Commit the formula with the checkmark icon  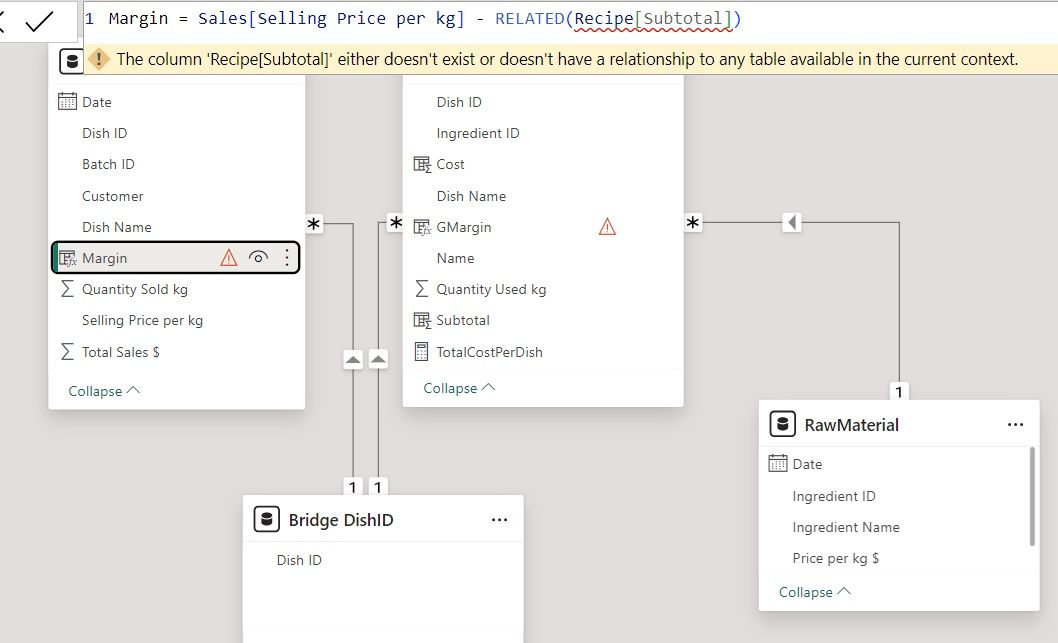point(39,22)
